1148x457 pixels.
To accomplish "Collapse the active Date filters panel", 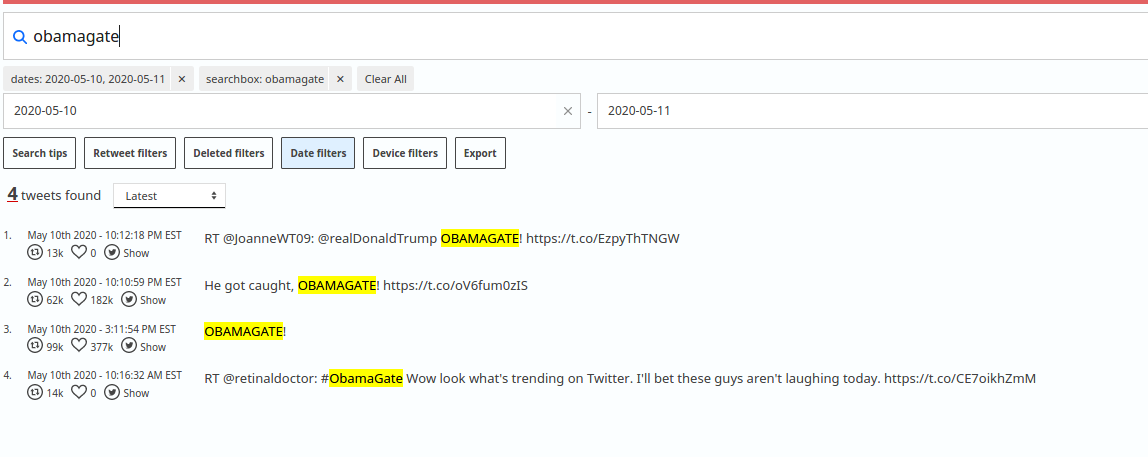I will 318,153.
